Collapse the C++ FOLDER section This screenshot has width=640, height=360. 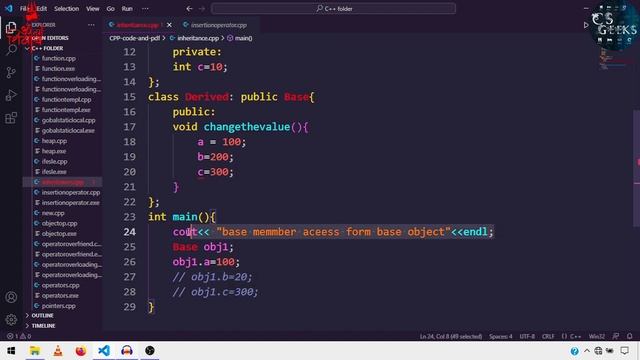47,48
